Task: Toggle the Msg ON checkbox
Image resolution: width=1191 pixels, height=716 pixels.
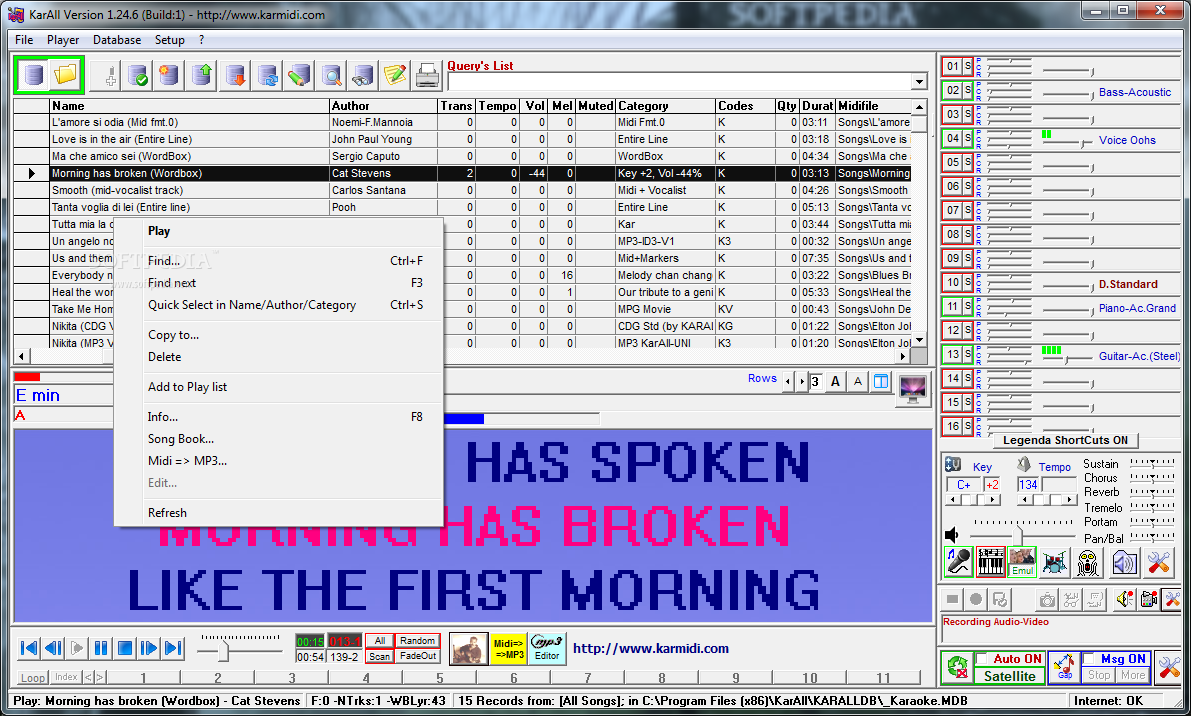Action: tap(1089, 658)
